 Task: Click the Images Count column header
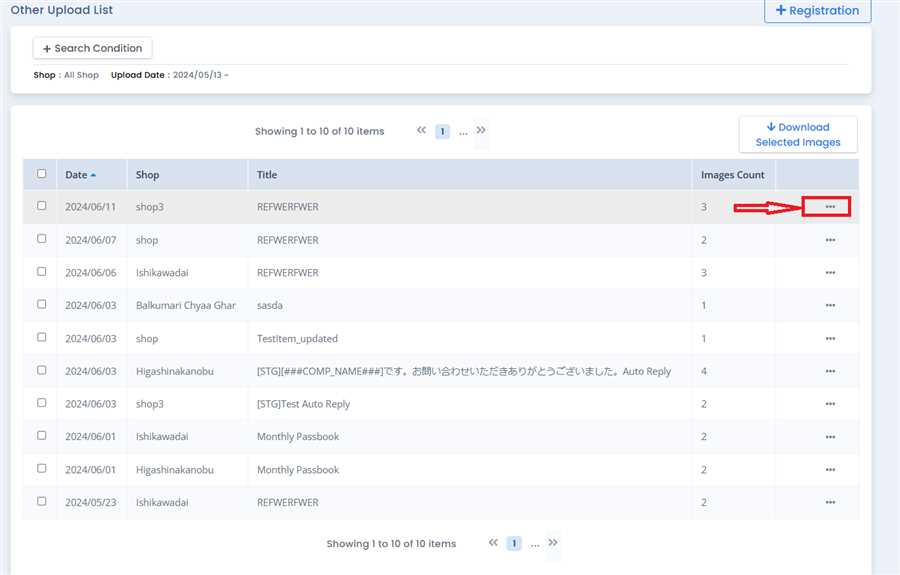click(x=732, y=175)
